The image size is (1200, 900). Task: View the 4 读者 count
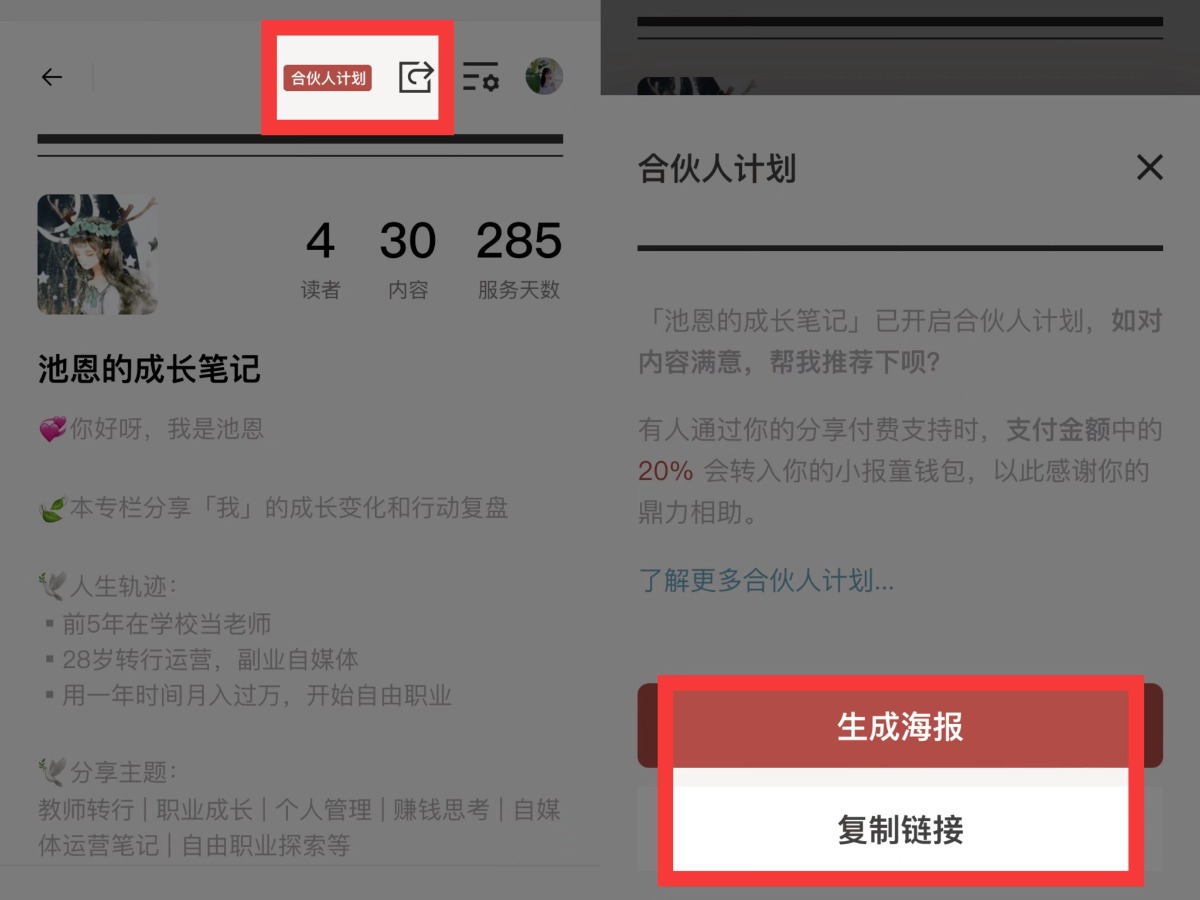[320, 260]
